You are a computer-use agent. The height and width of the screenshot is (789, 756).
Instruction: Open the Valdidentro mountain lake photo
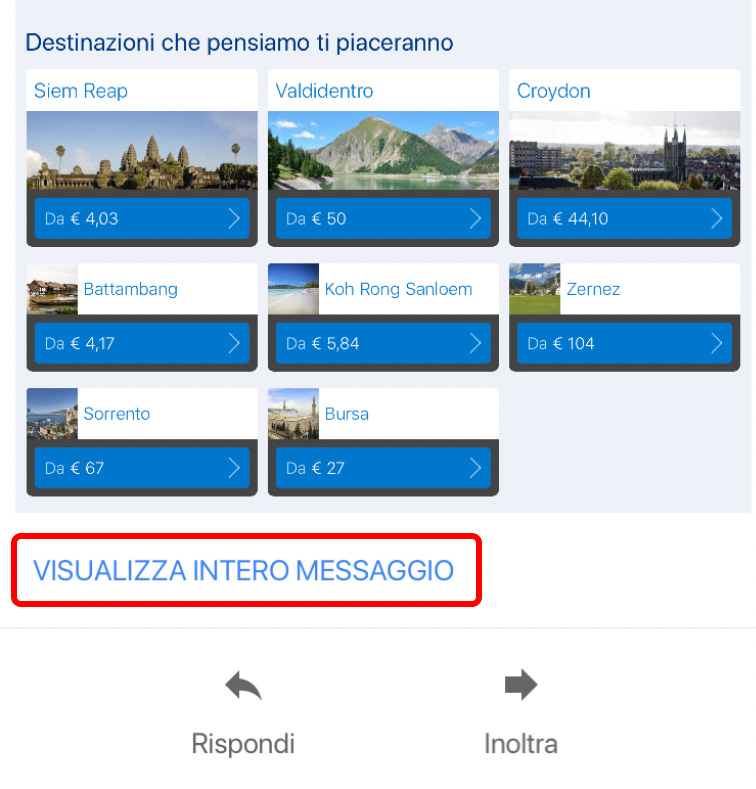383,150
